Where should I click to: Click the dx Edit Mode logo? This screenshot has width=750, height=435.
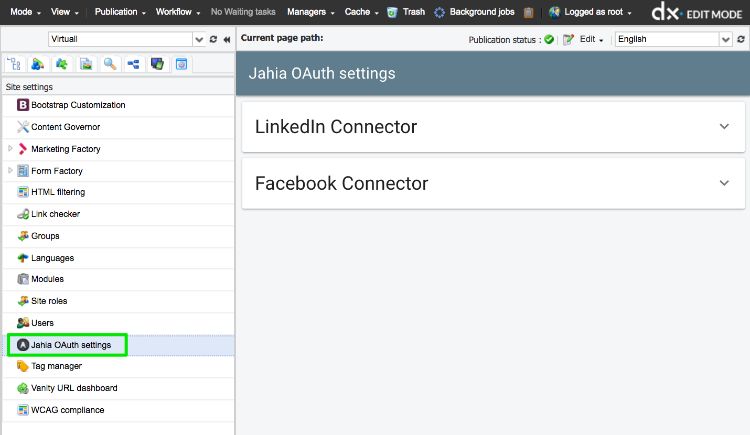697,12
